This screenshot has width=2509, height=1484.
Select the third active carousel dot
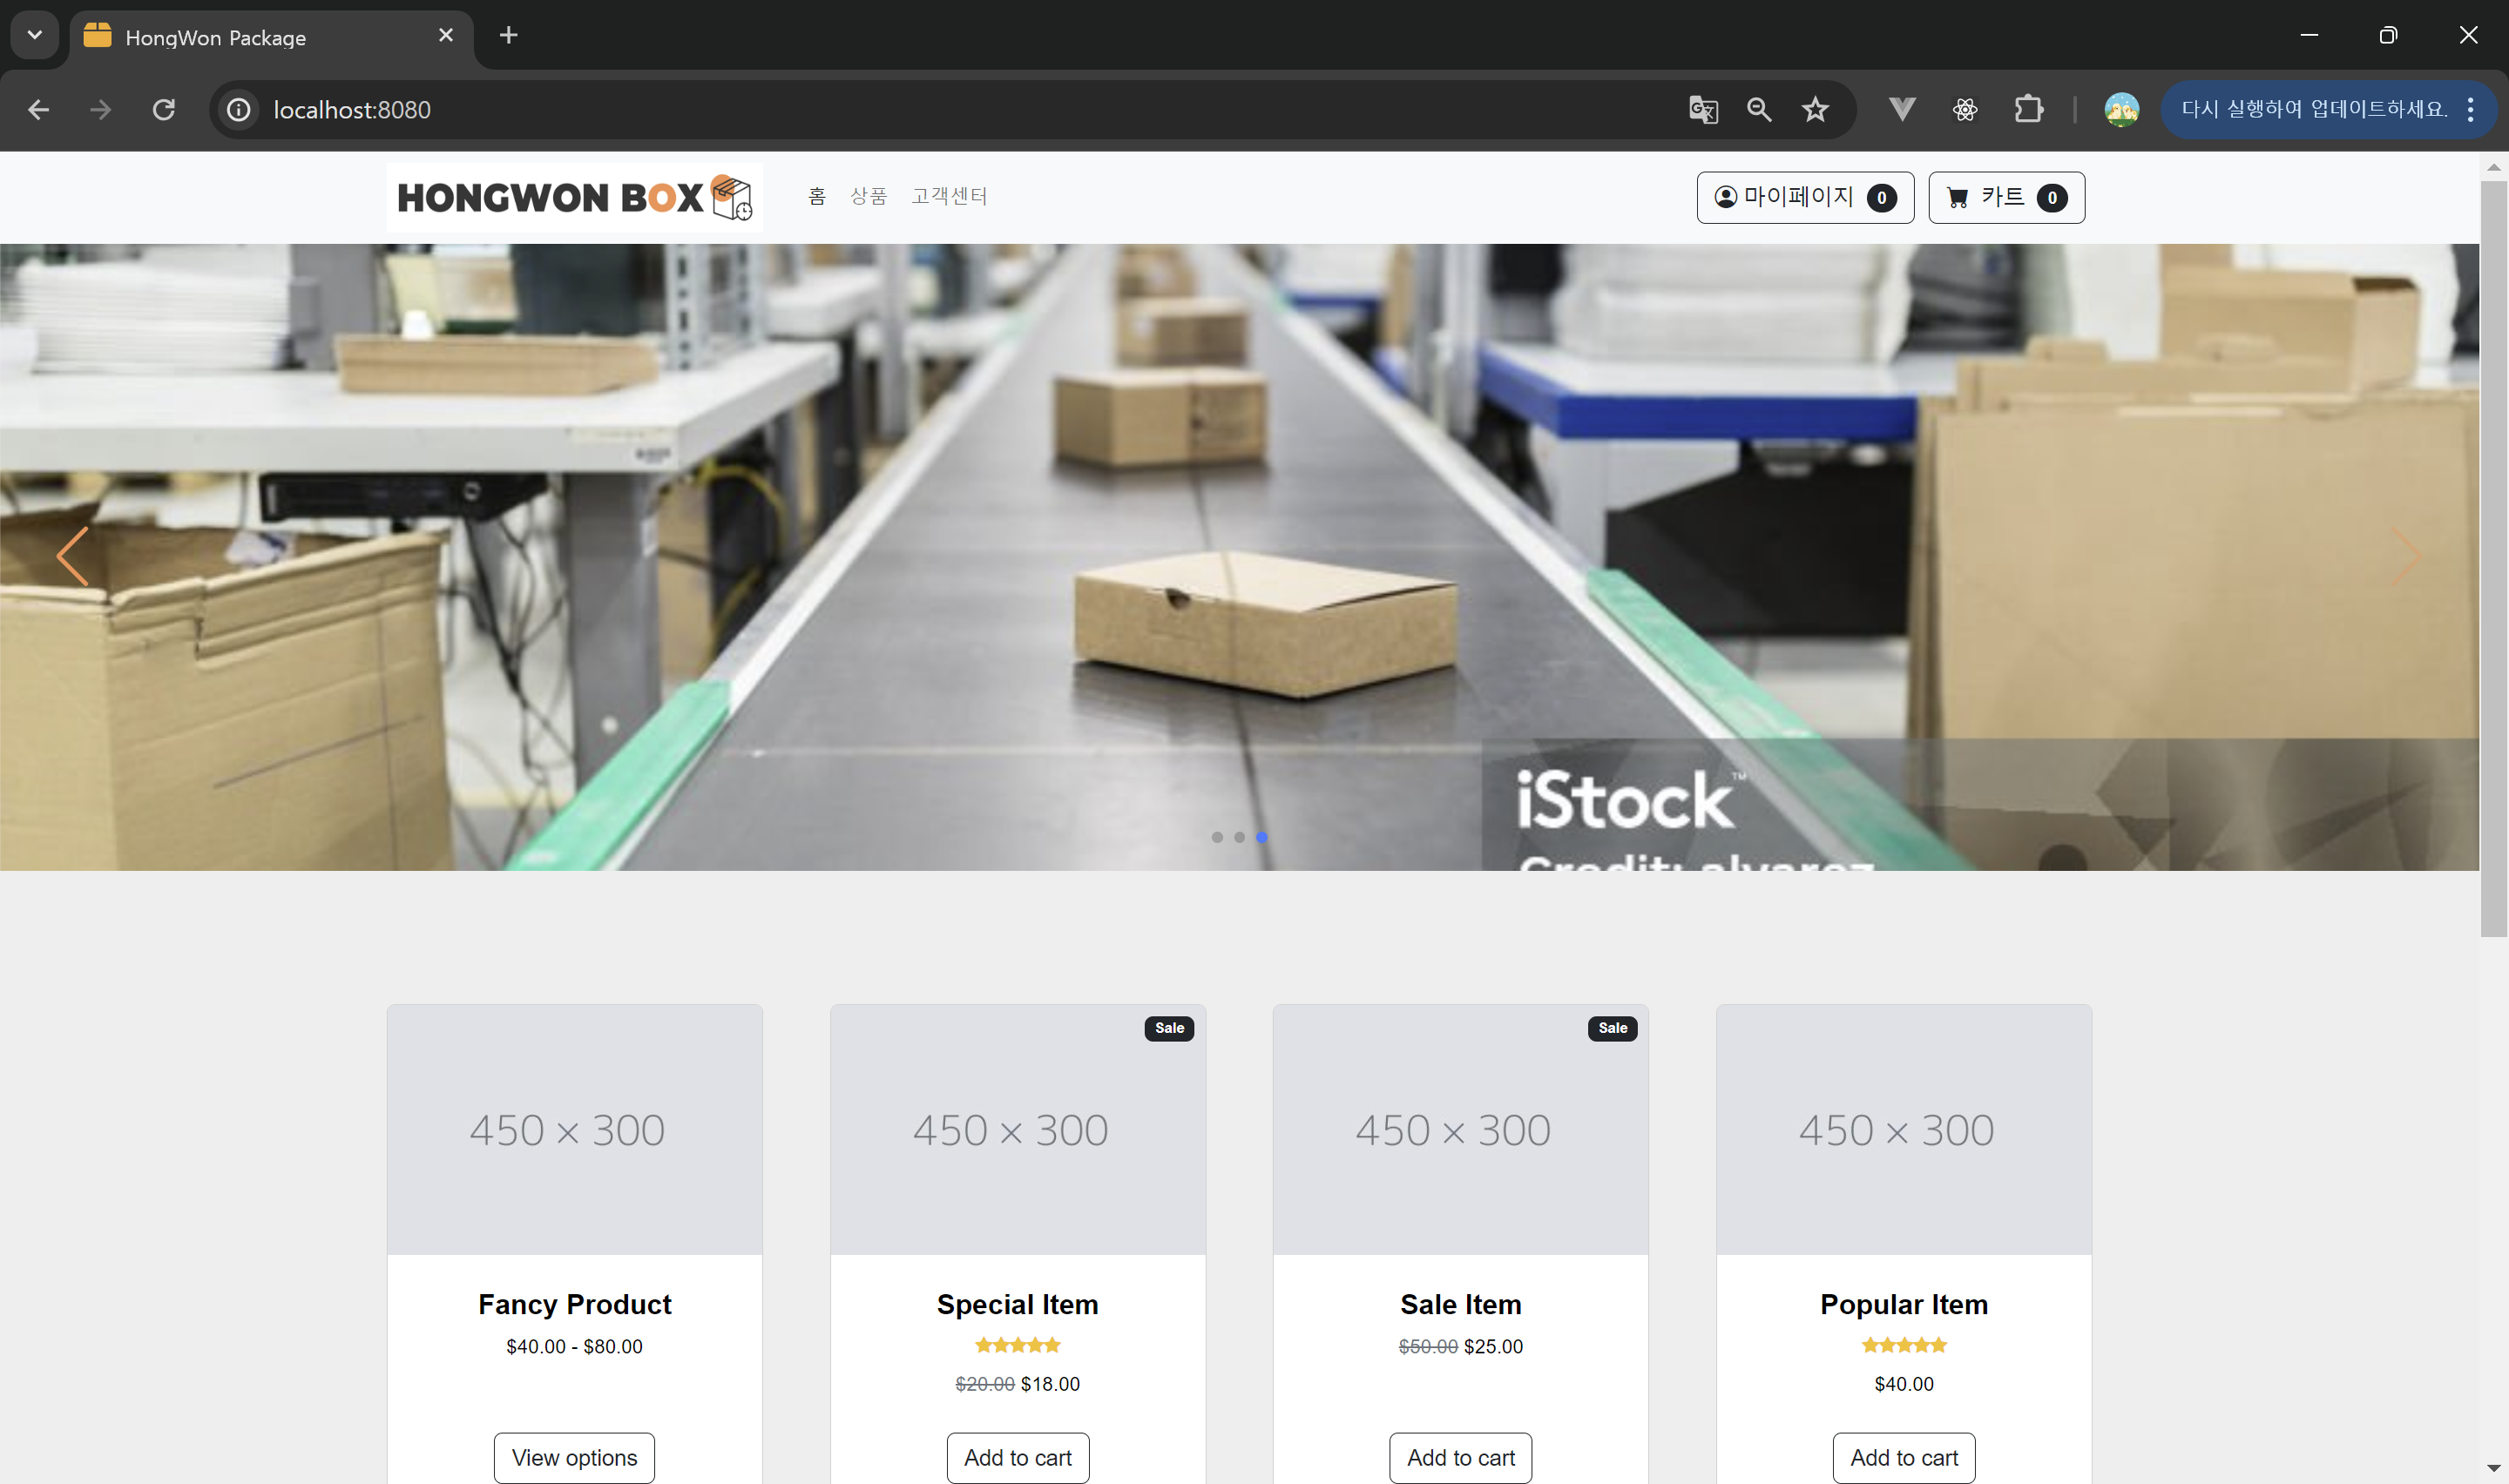point(1262,837)
